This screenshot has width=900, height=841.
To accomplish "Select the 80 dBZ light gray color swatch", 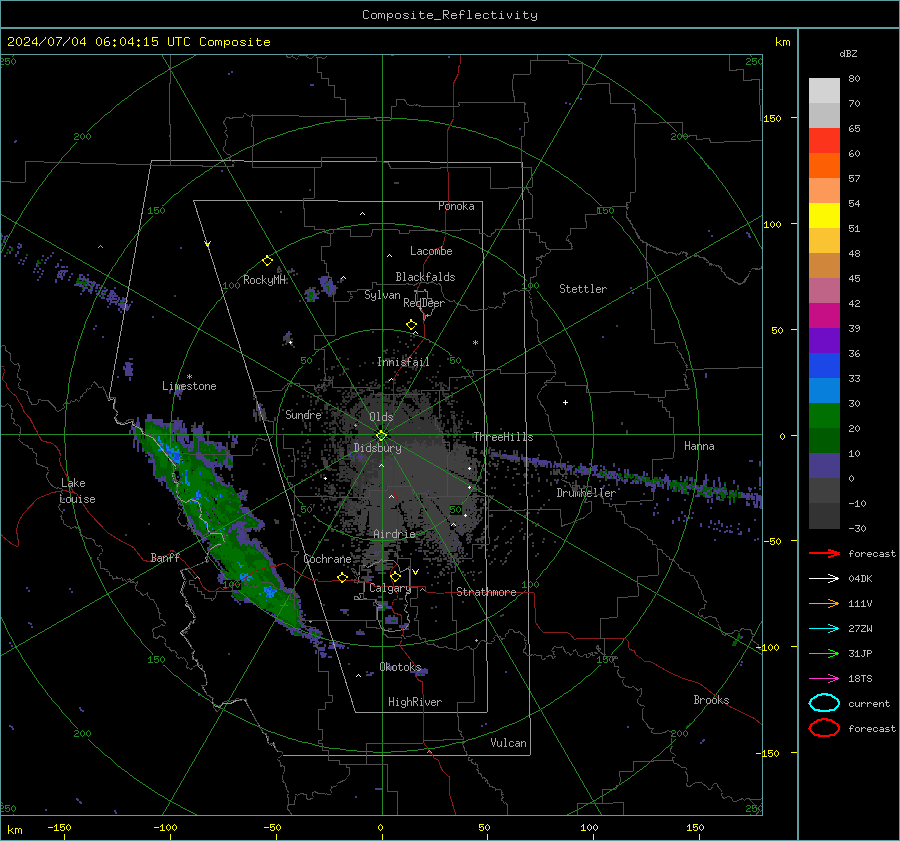I will click(x=824, y=91).
